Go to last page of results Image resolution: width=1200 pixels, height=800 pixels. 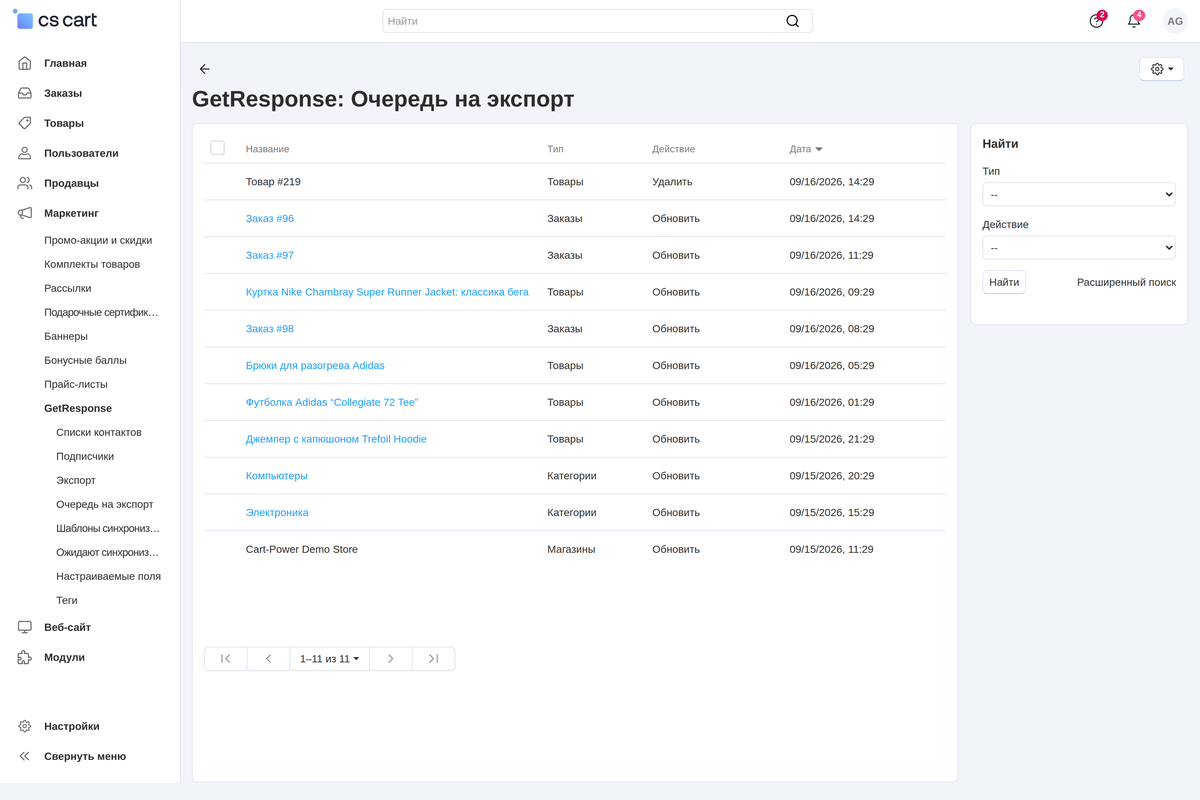click(433, 659)
